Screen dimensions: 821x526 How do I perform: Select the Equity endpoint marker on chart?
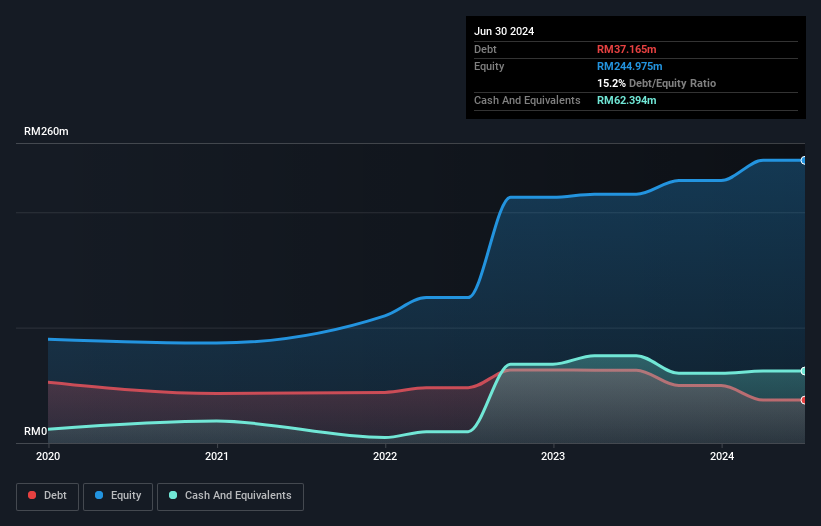pyautogui.click(x=804, y=161)
